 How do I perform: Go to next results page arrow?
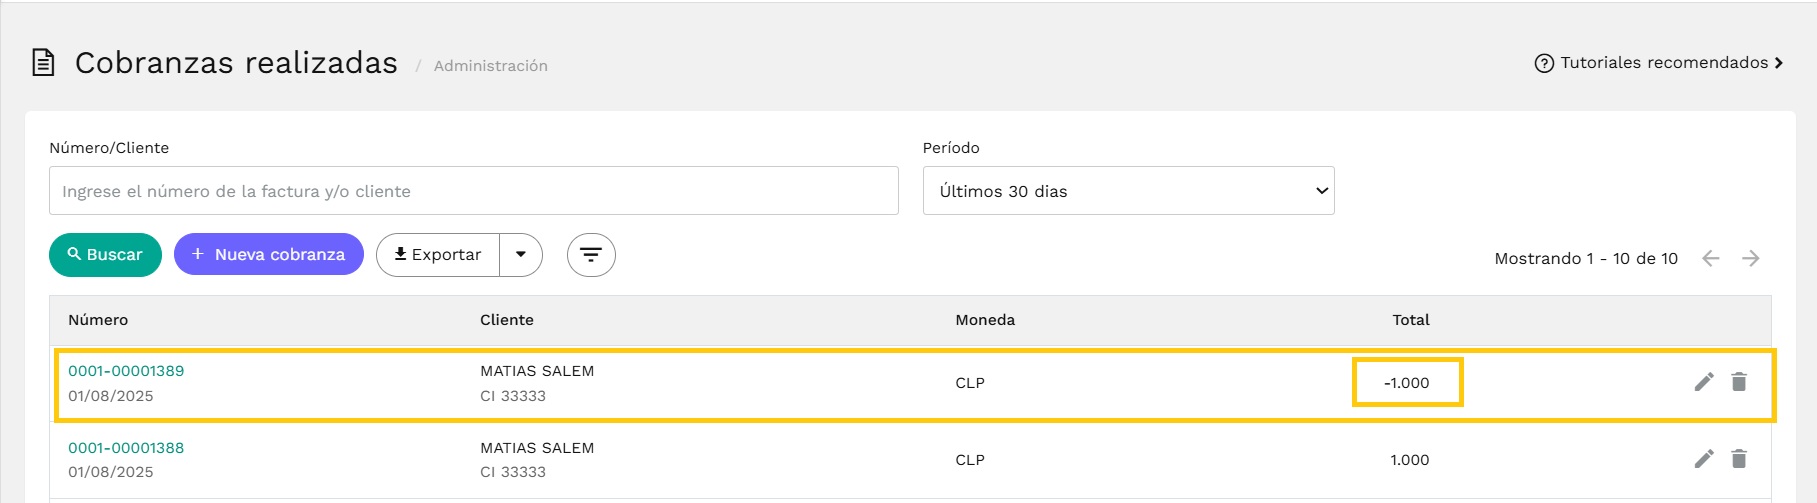tap(1750, 259)
